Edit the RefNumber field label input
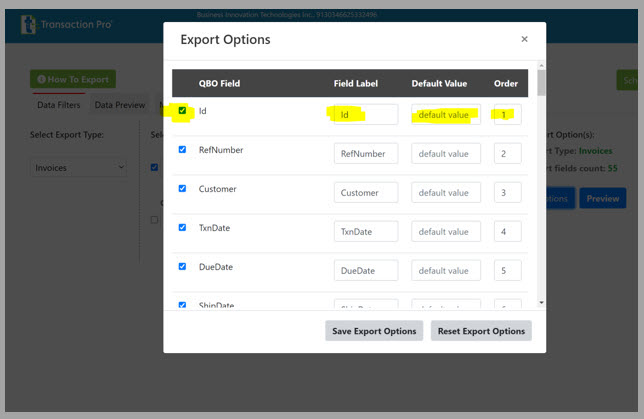This screenshot has width=644, height=419. tap(366, 154)
